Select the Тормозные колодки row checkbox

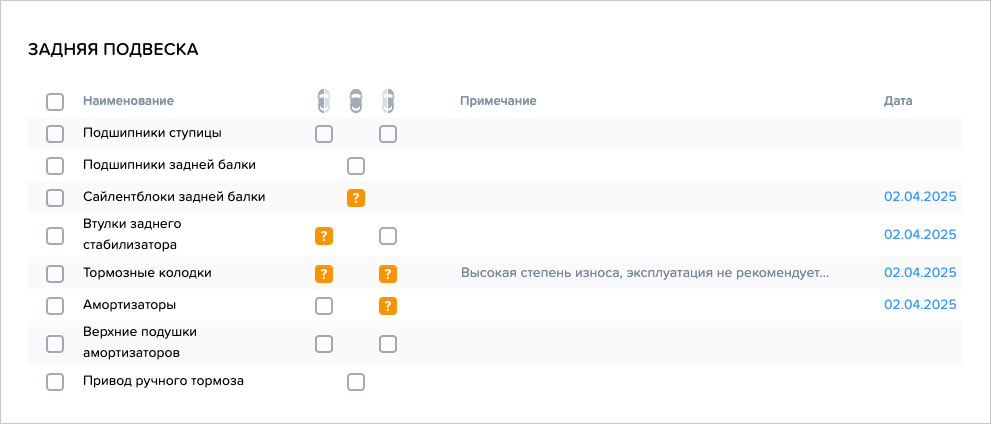tap(55, 274)
